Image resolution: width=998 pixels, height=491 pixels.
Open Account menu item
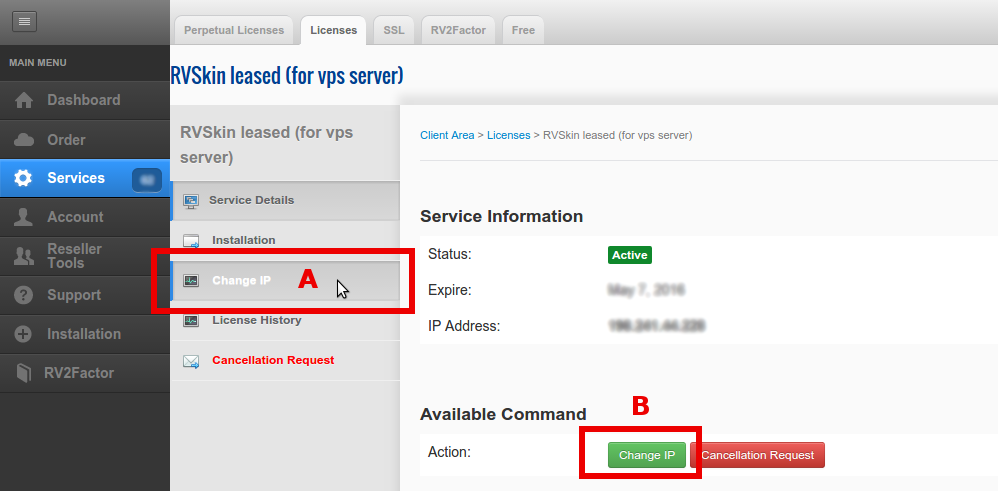[x=85, y=217]
